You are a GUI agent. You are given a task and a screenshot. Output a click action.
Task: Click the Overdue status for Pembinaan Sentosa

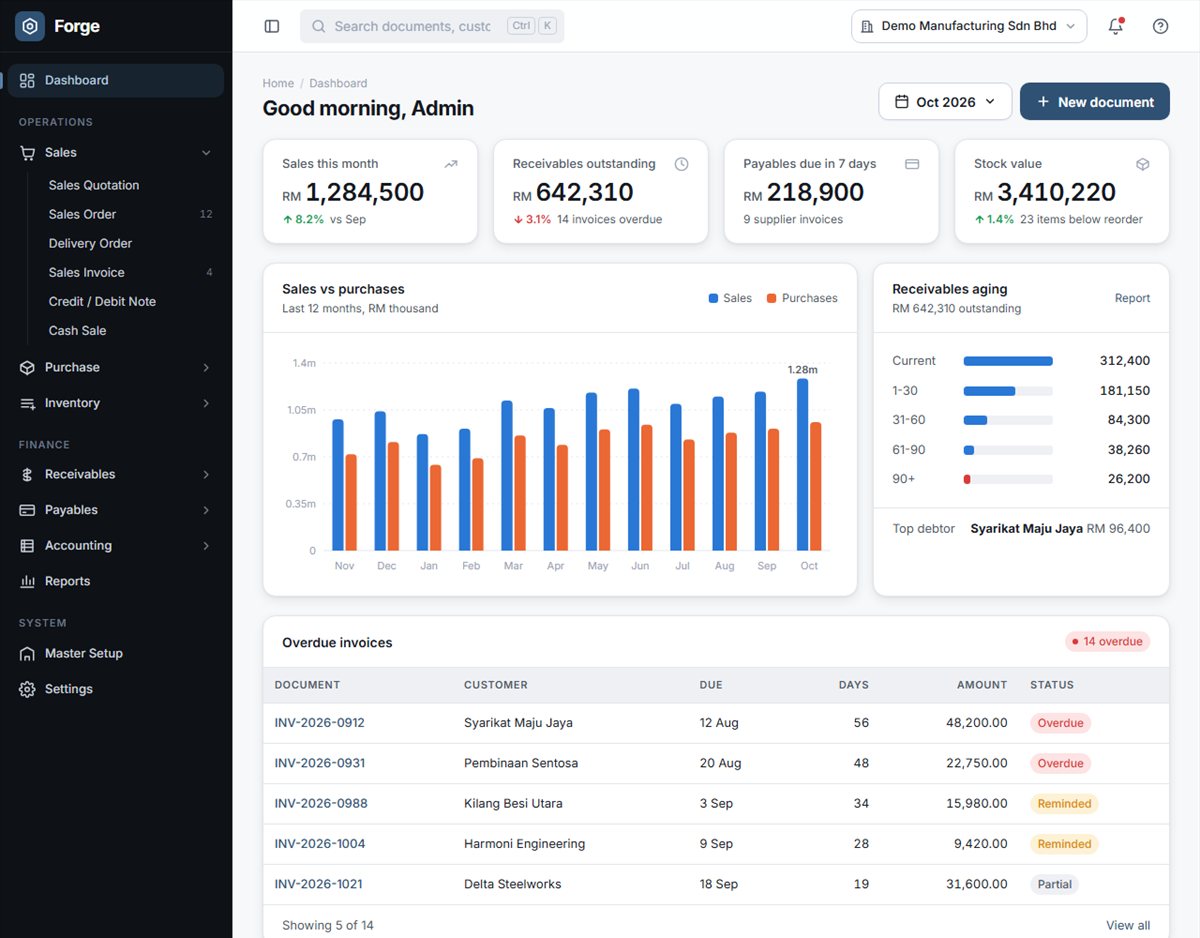[1060, 763]
